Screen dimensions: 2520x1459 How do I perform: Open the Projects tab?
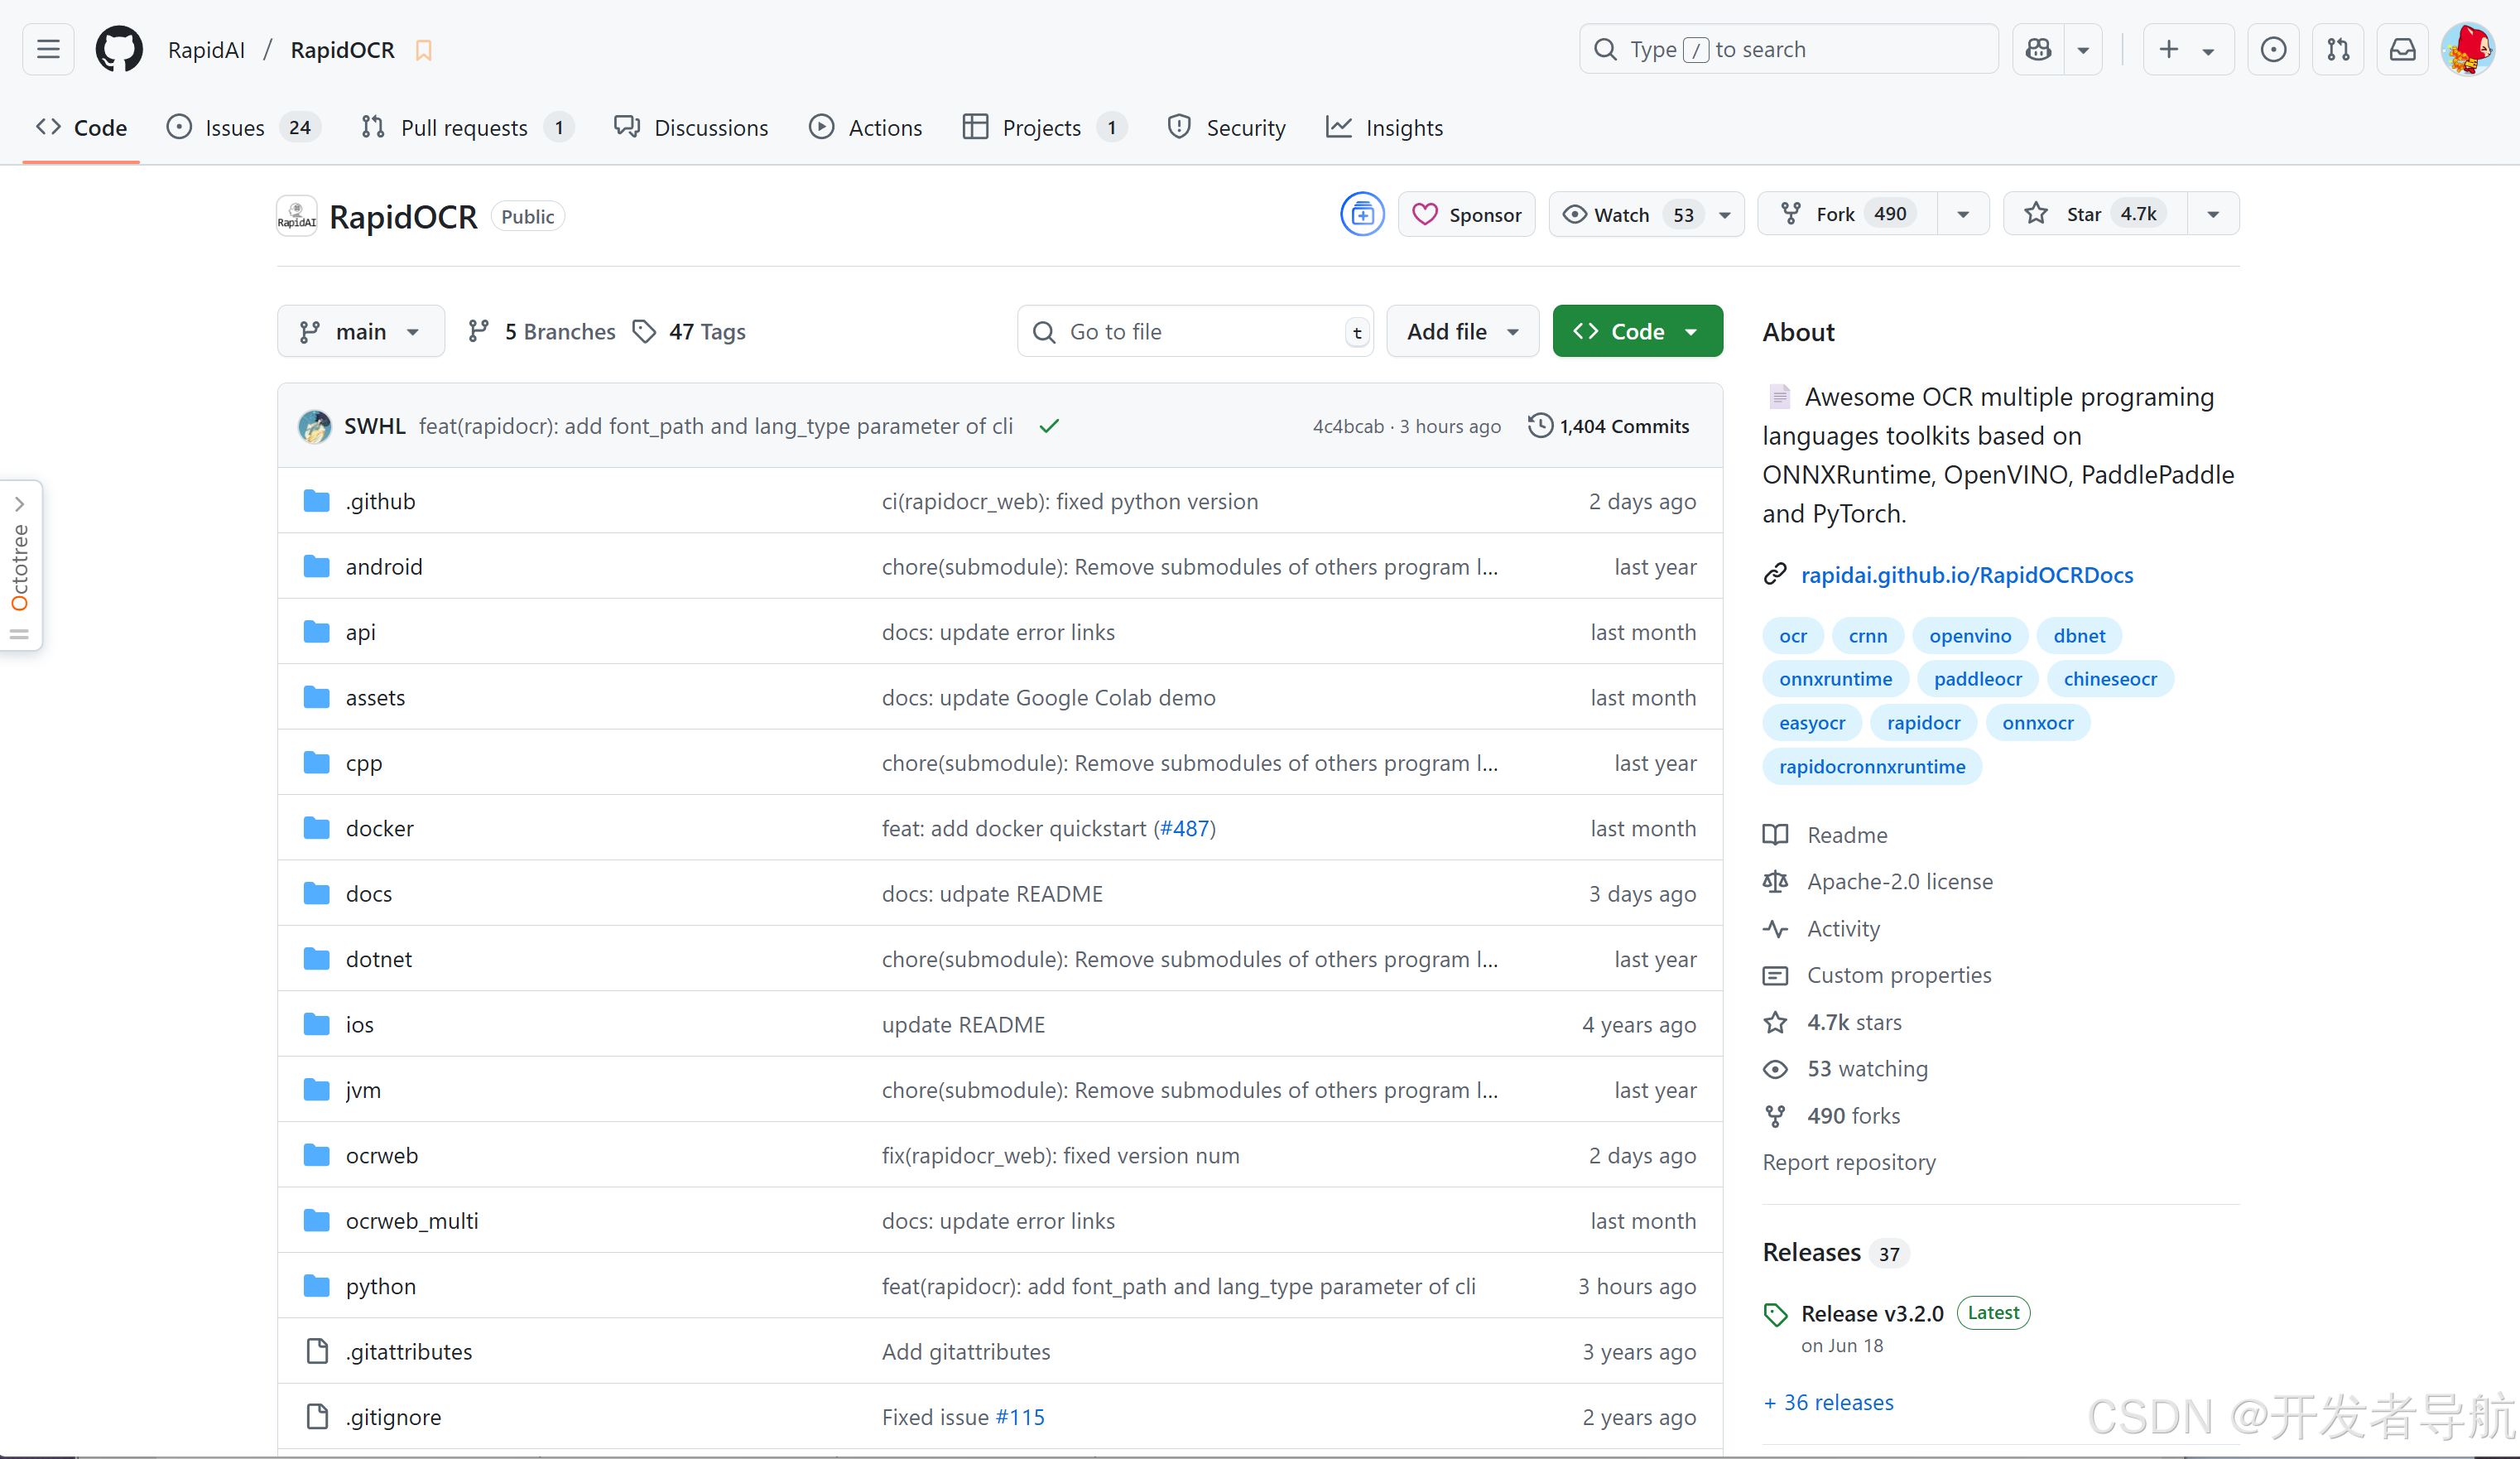coord(1044,128)
